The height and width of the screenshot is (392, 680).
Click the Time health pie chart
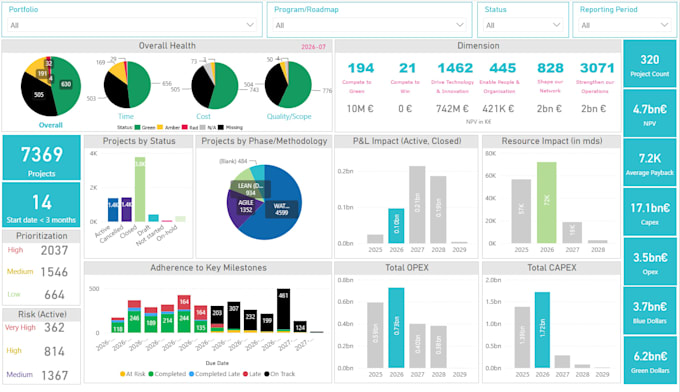pyautogui.click(x=127, y=85)
